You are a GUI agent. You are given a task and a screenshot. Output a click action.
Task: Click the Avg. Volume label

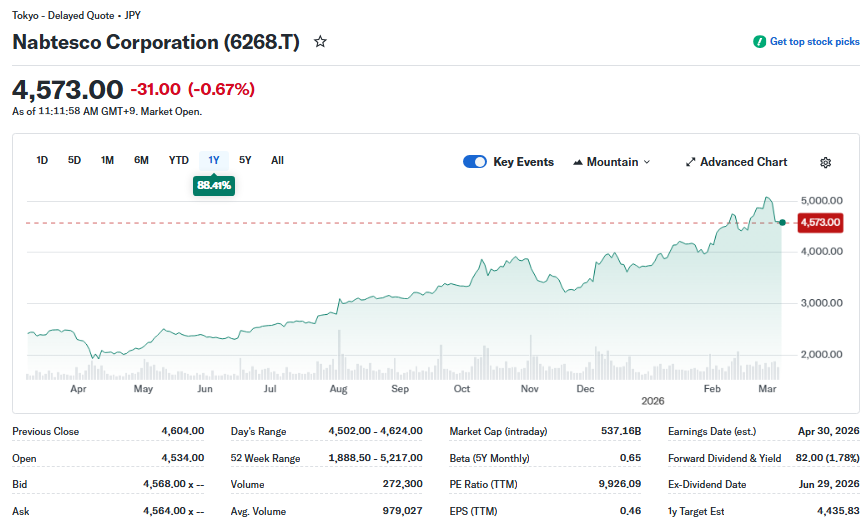(x=258, y=511)
